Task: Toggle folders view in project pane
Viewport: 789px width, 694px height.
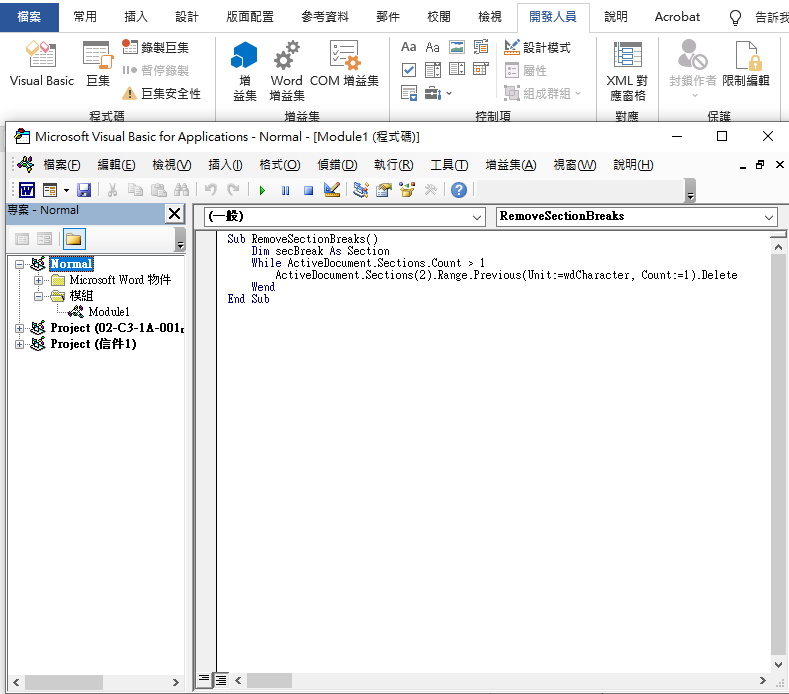Action: pyautogui.click(x=74, y=239)
